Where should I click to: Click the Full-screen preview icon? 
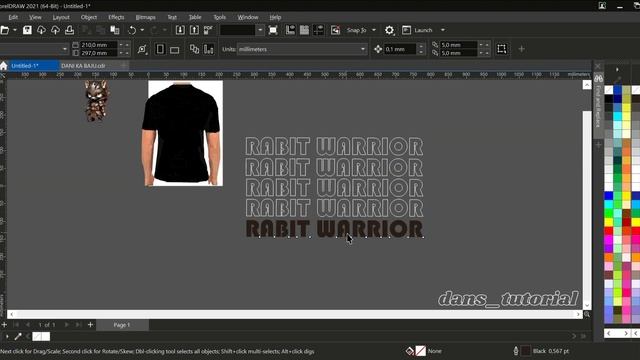[273, 30]
